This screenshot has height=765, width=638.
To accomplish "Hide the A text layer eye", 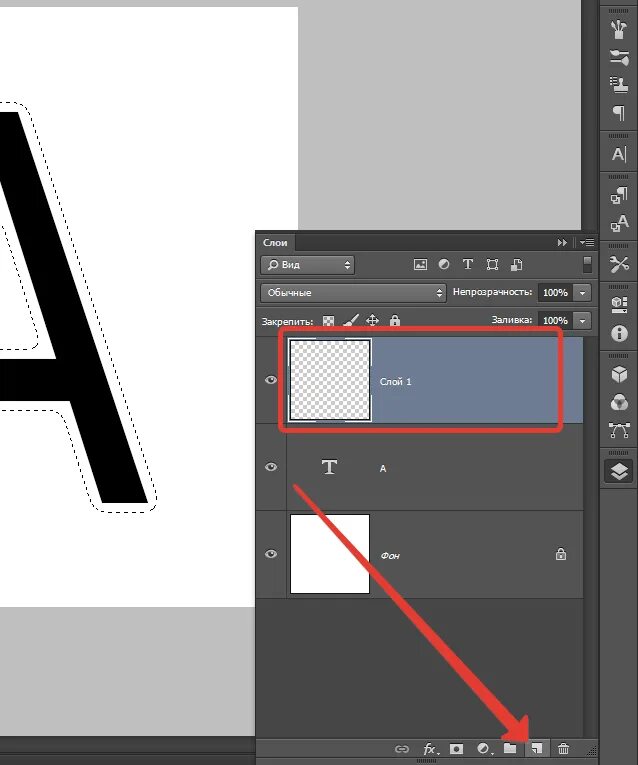I will (271, 467).
